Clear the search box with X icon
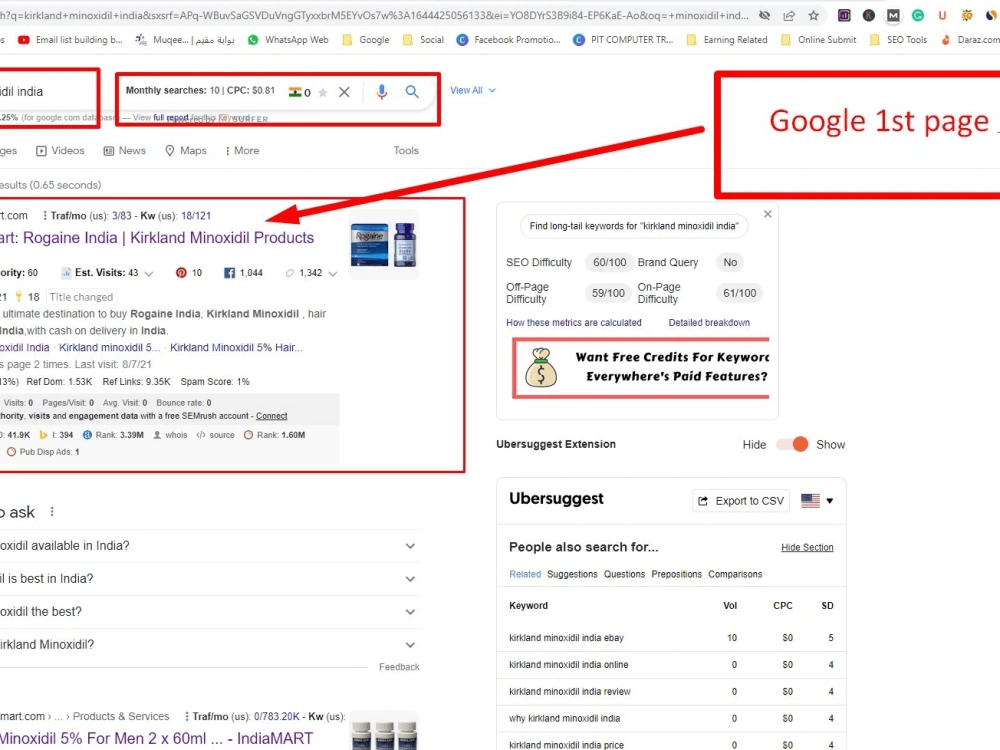 click(x=344, y=92)
